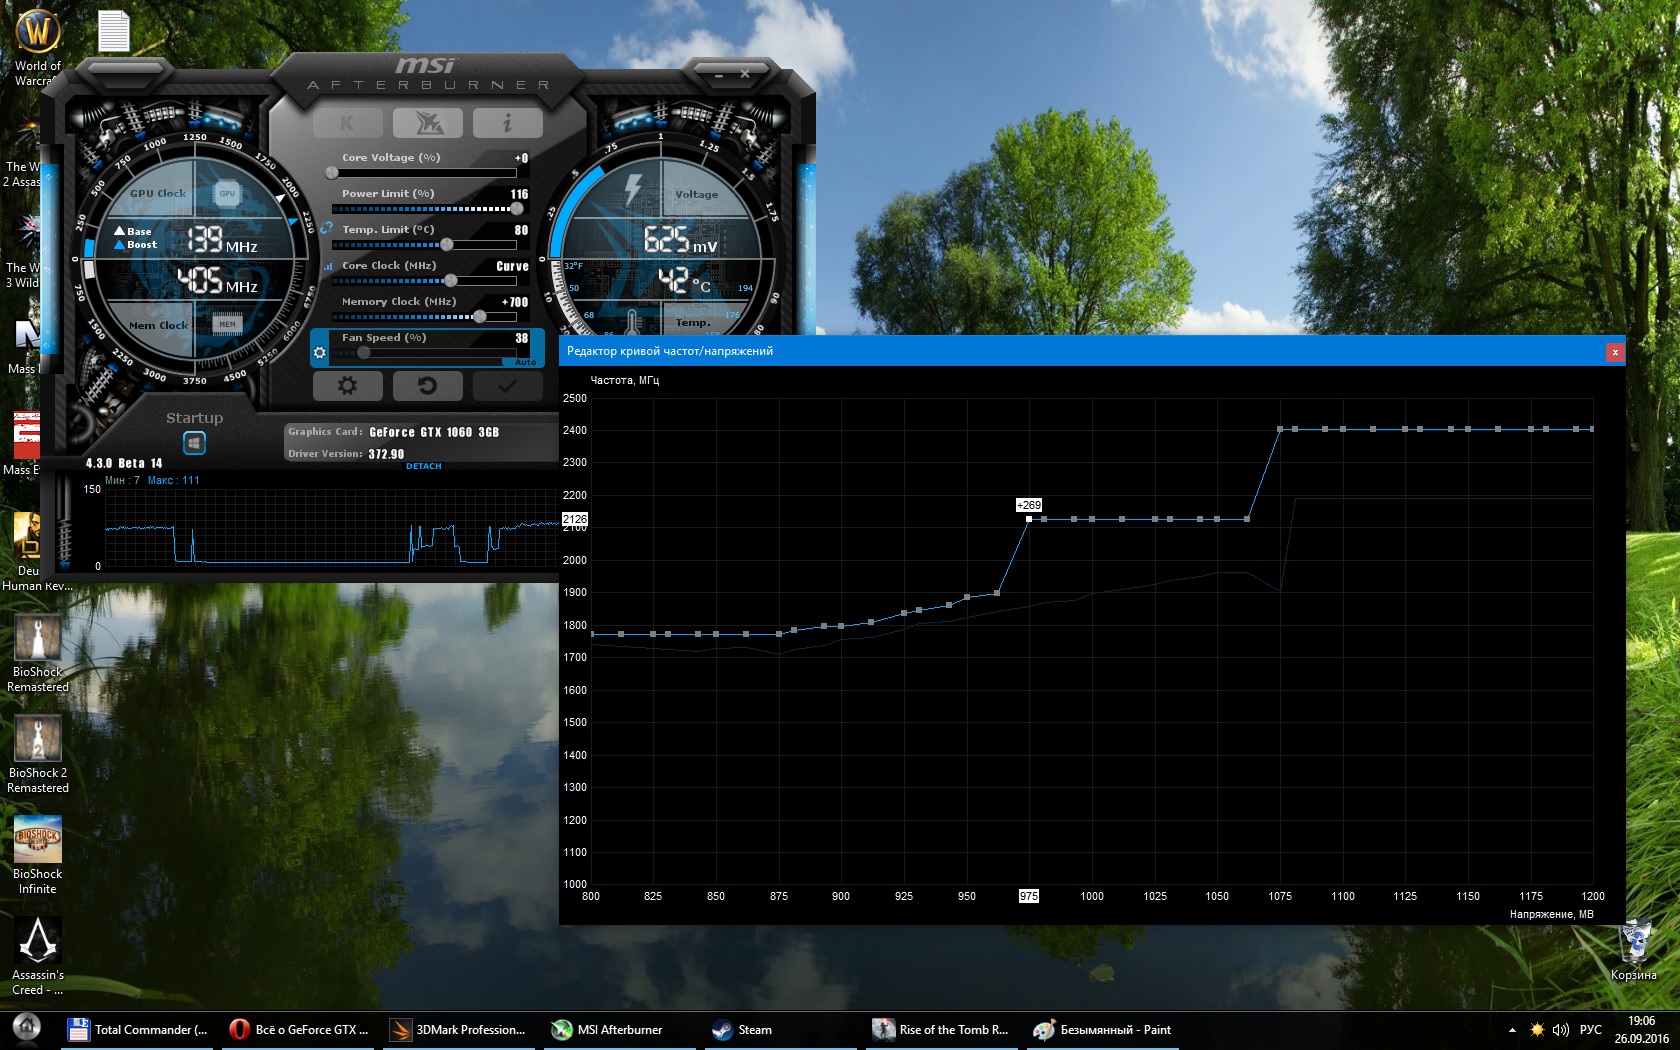Screen dimensions: 1680x1050
Task: Open Assassin's Creed desktop shortcut
Action: (38, 956)
